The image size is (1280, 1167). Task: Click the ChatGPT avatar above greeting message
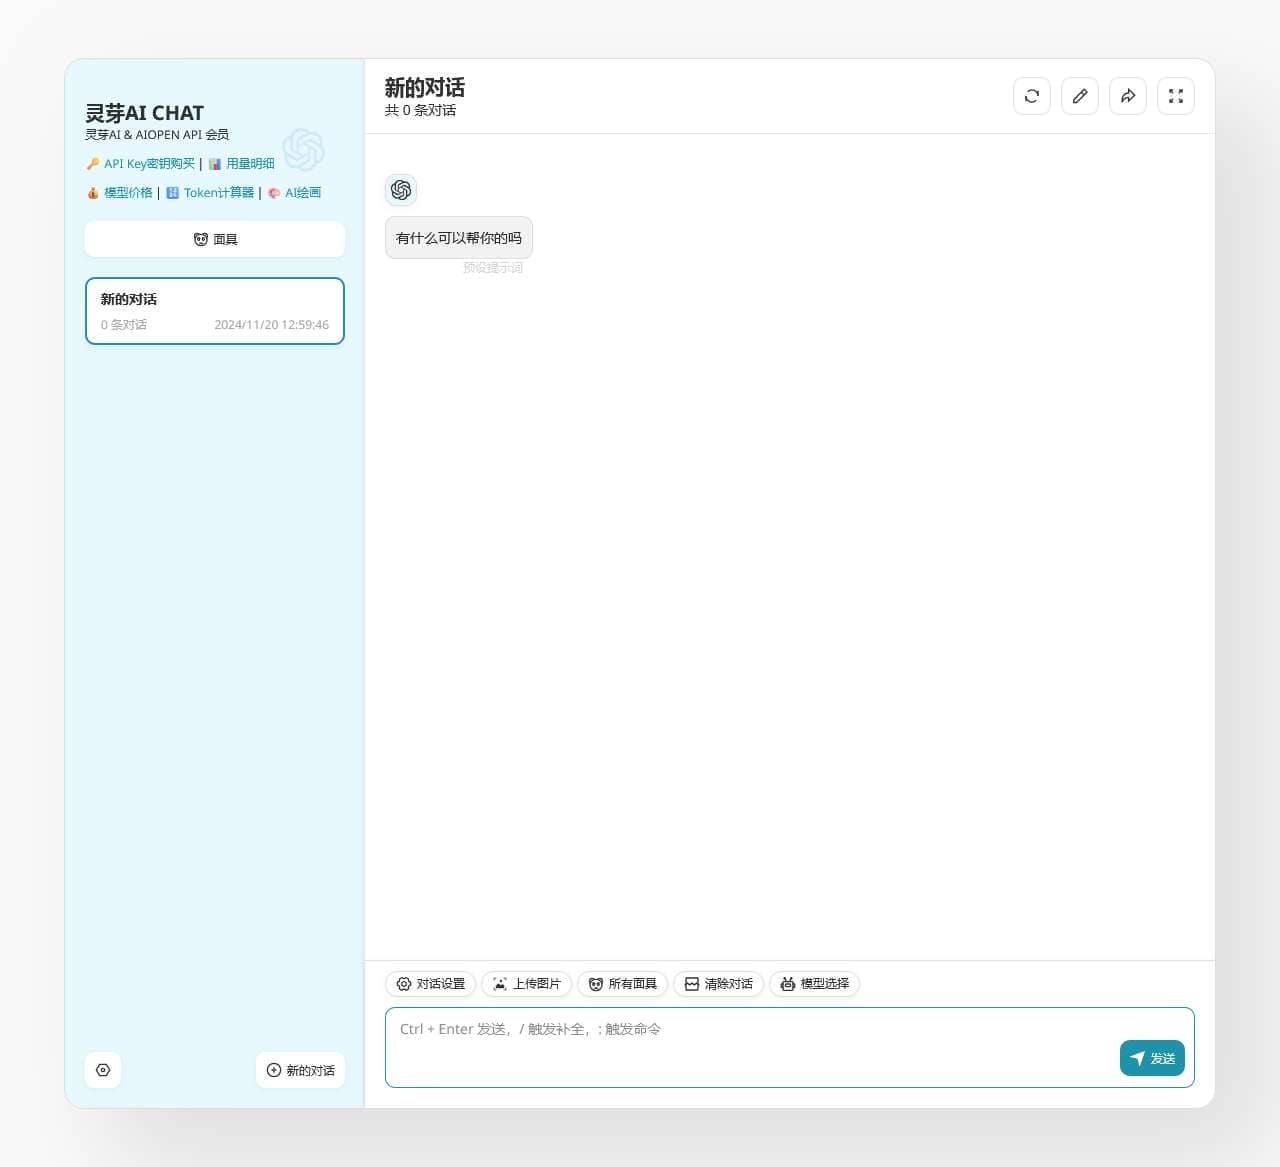401,190
